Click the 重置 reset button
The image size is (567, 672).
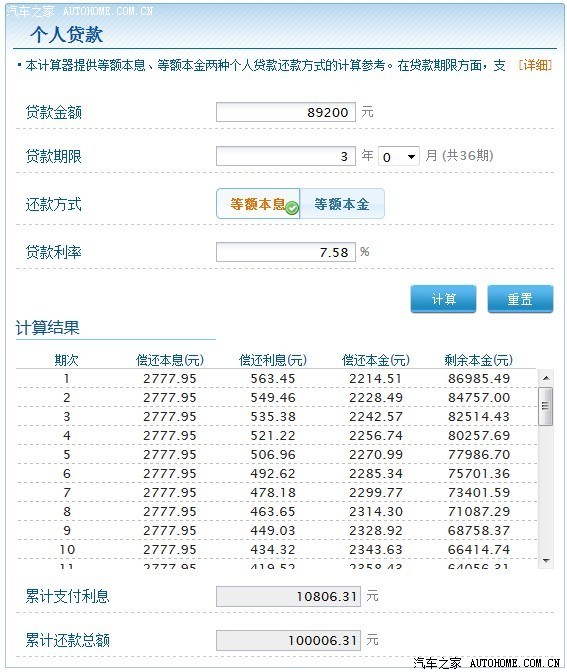(520, 299)
